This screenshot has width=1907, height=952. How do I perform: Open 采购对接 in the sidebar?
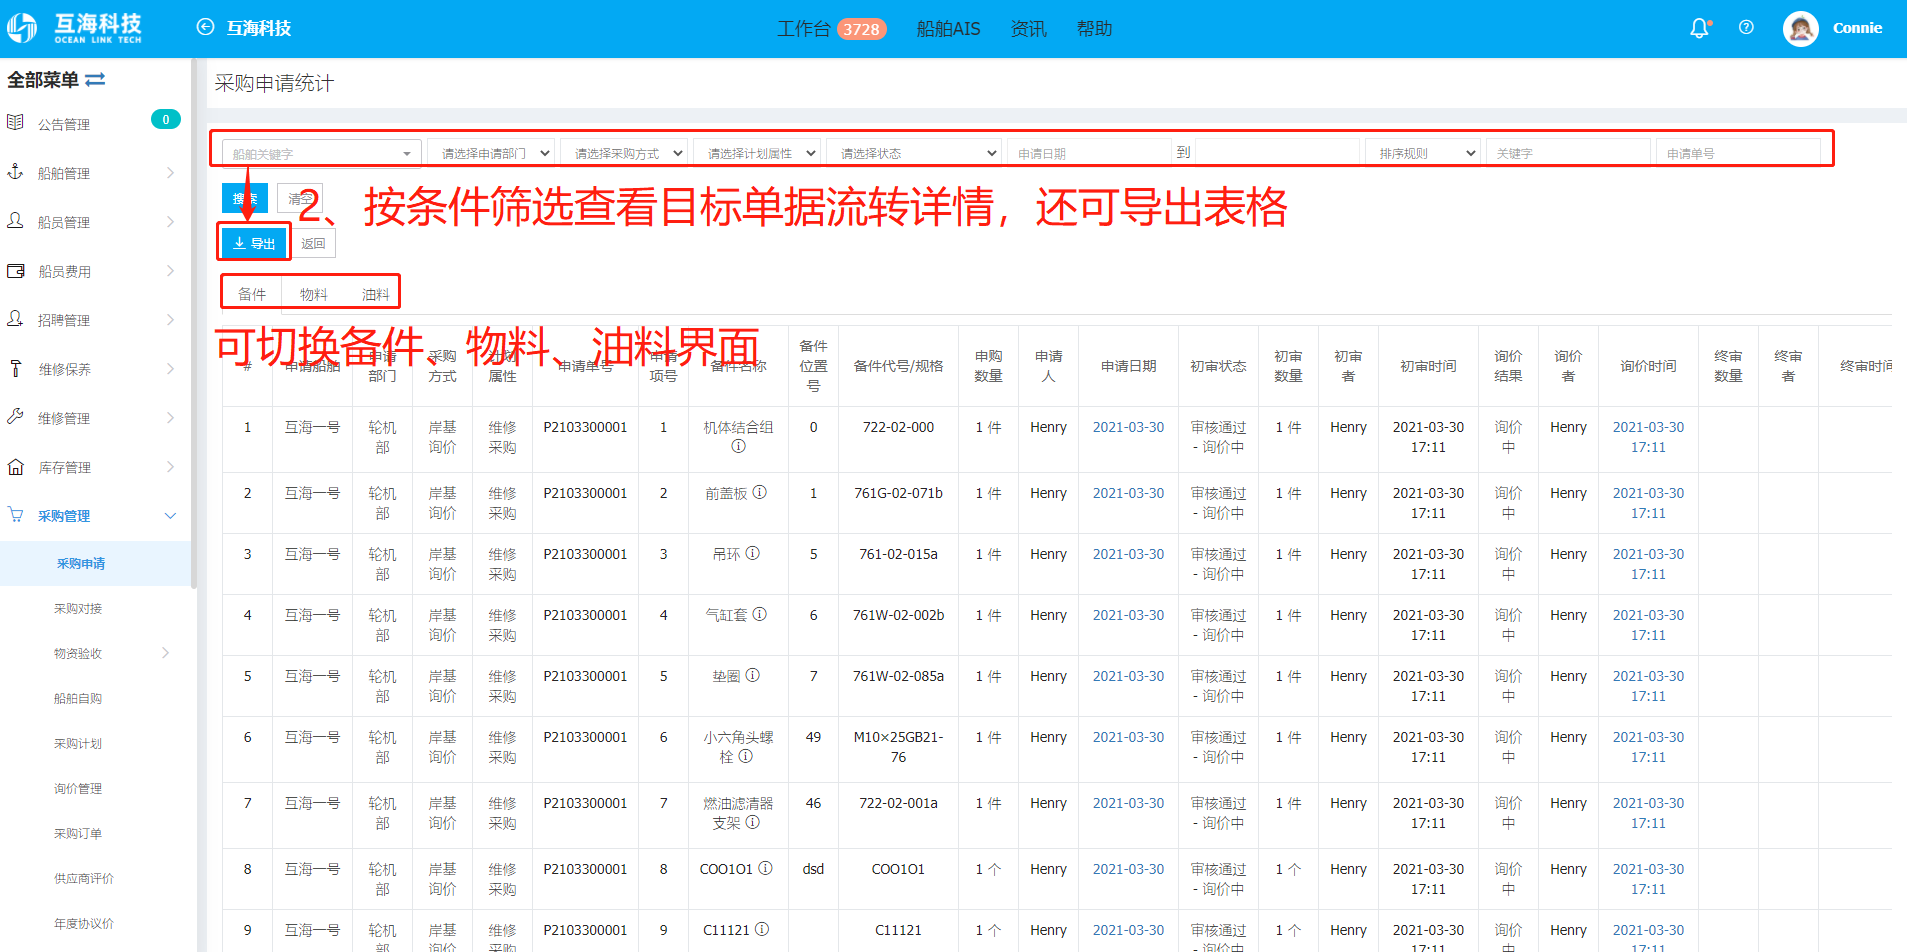click(78, 608)
